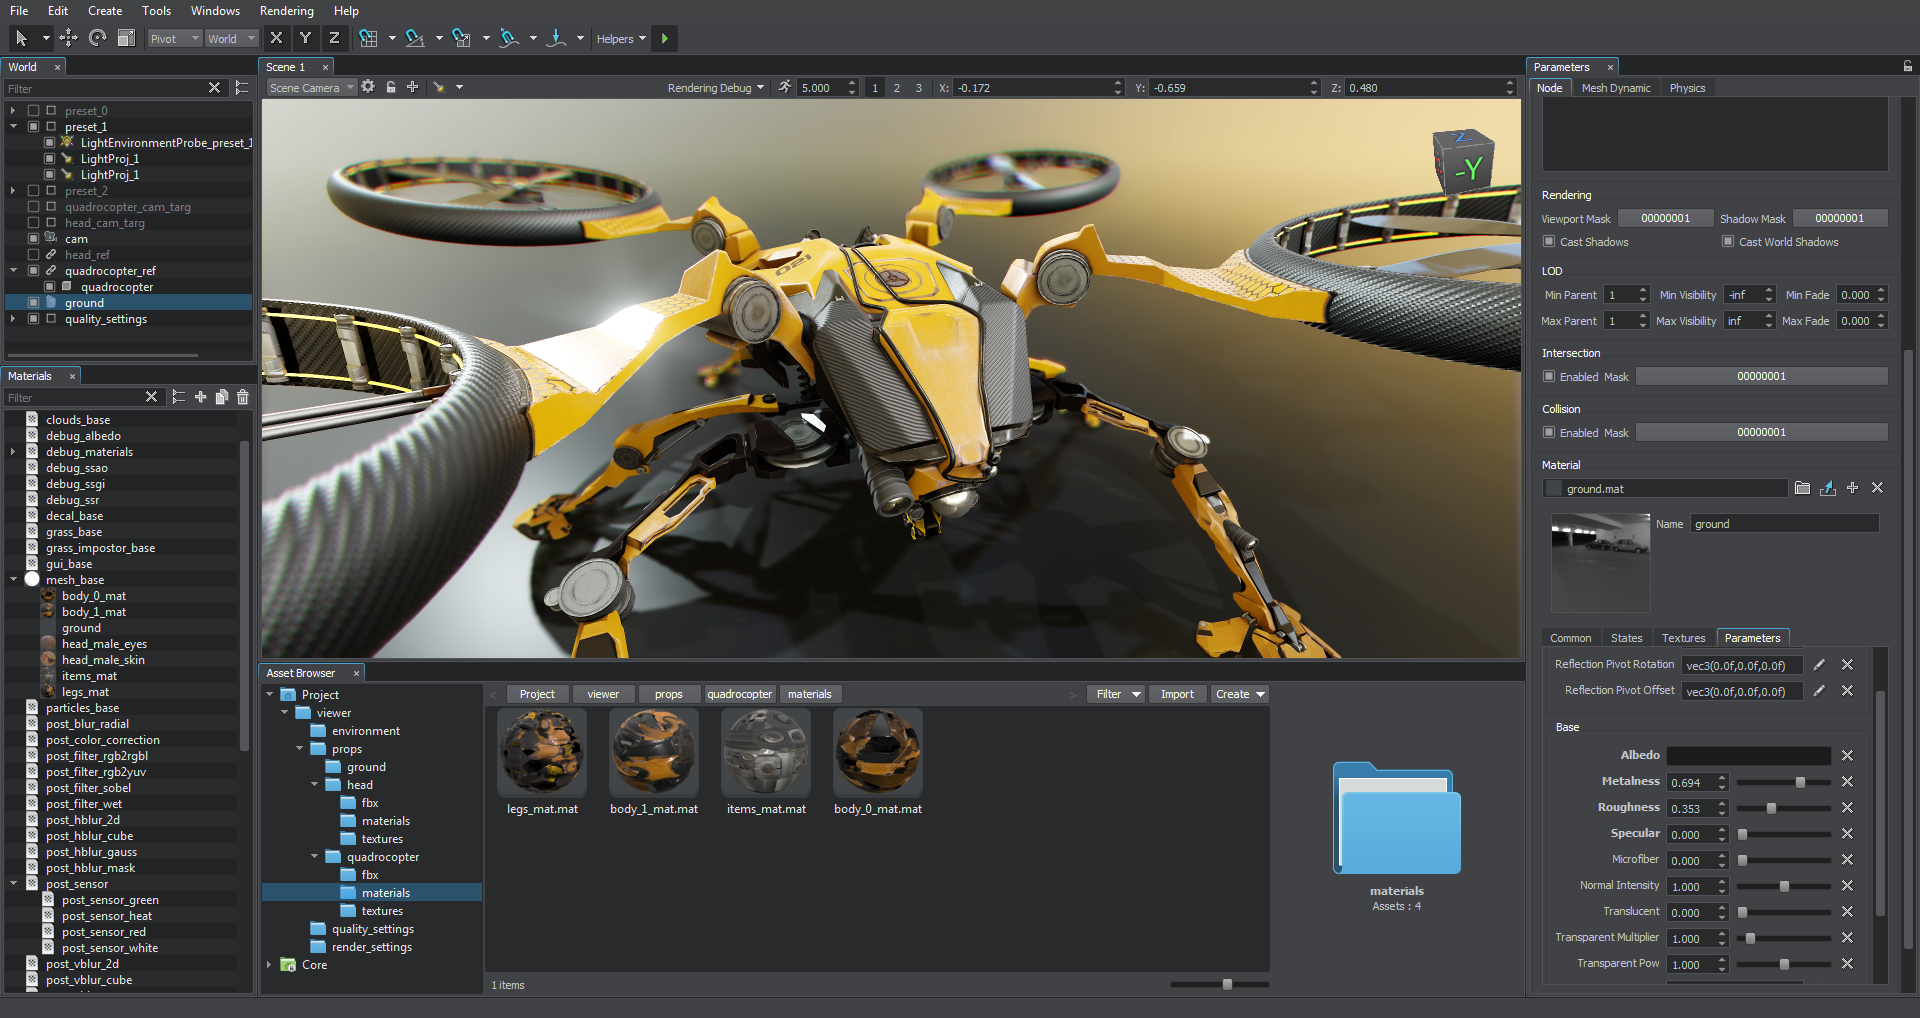Image resolution: width=1920 pixels, height=1018 pixels.
Task: Switch to the Textures tab
Action: [x=1683, y=638]
